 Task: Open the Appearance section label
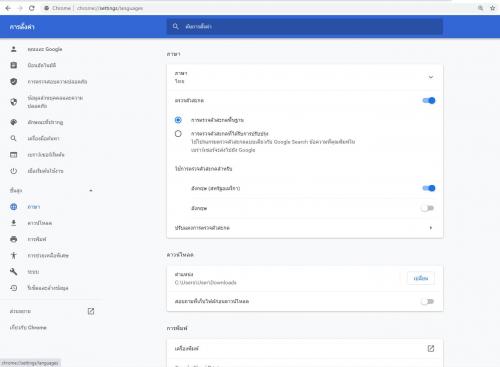point(45,122)
